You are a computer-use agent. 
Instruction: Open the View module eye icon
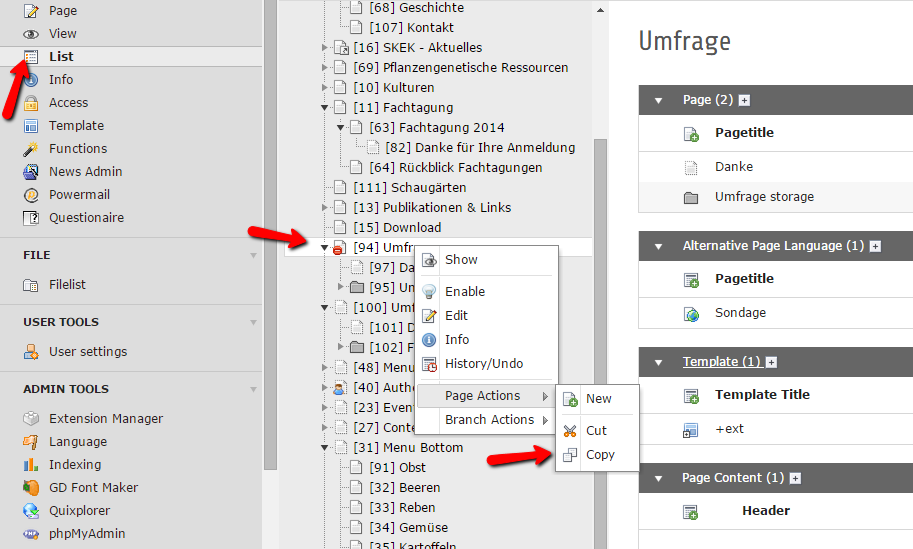tap(31, 34)
